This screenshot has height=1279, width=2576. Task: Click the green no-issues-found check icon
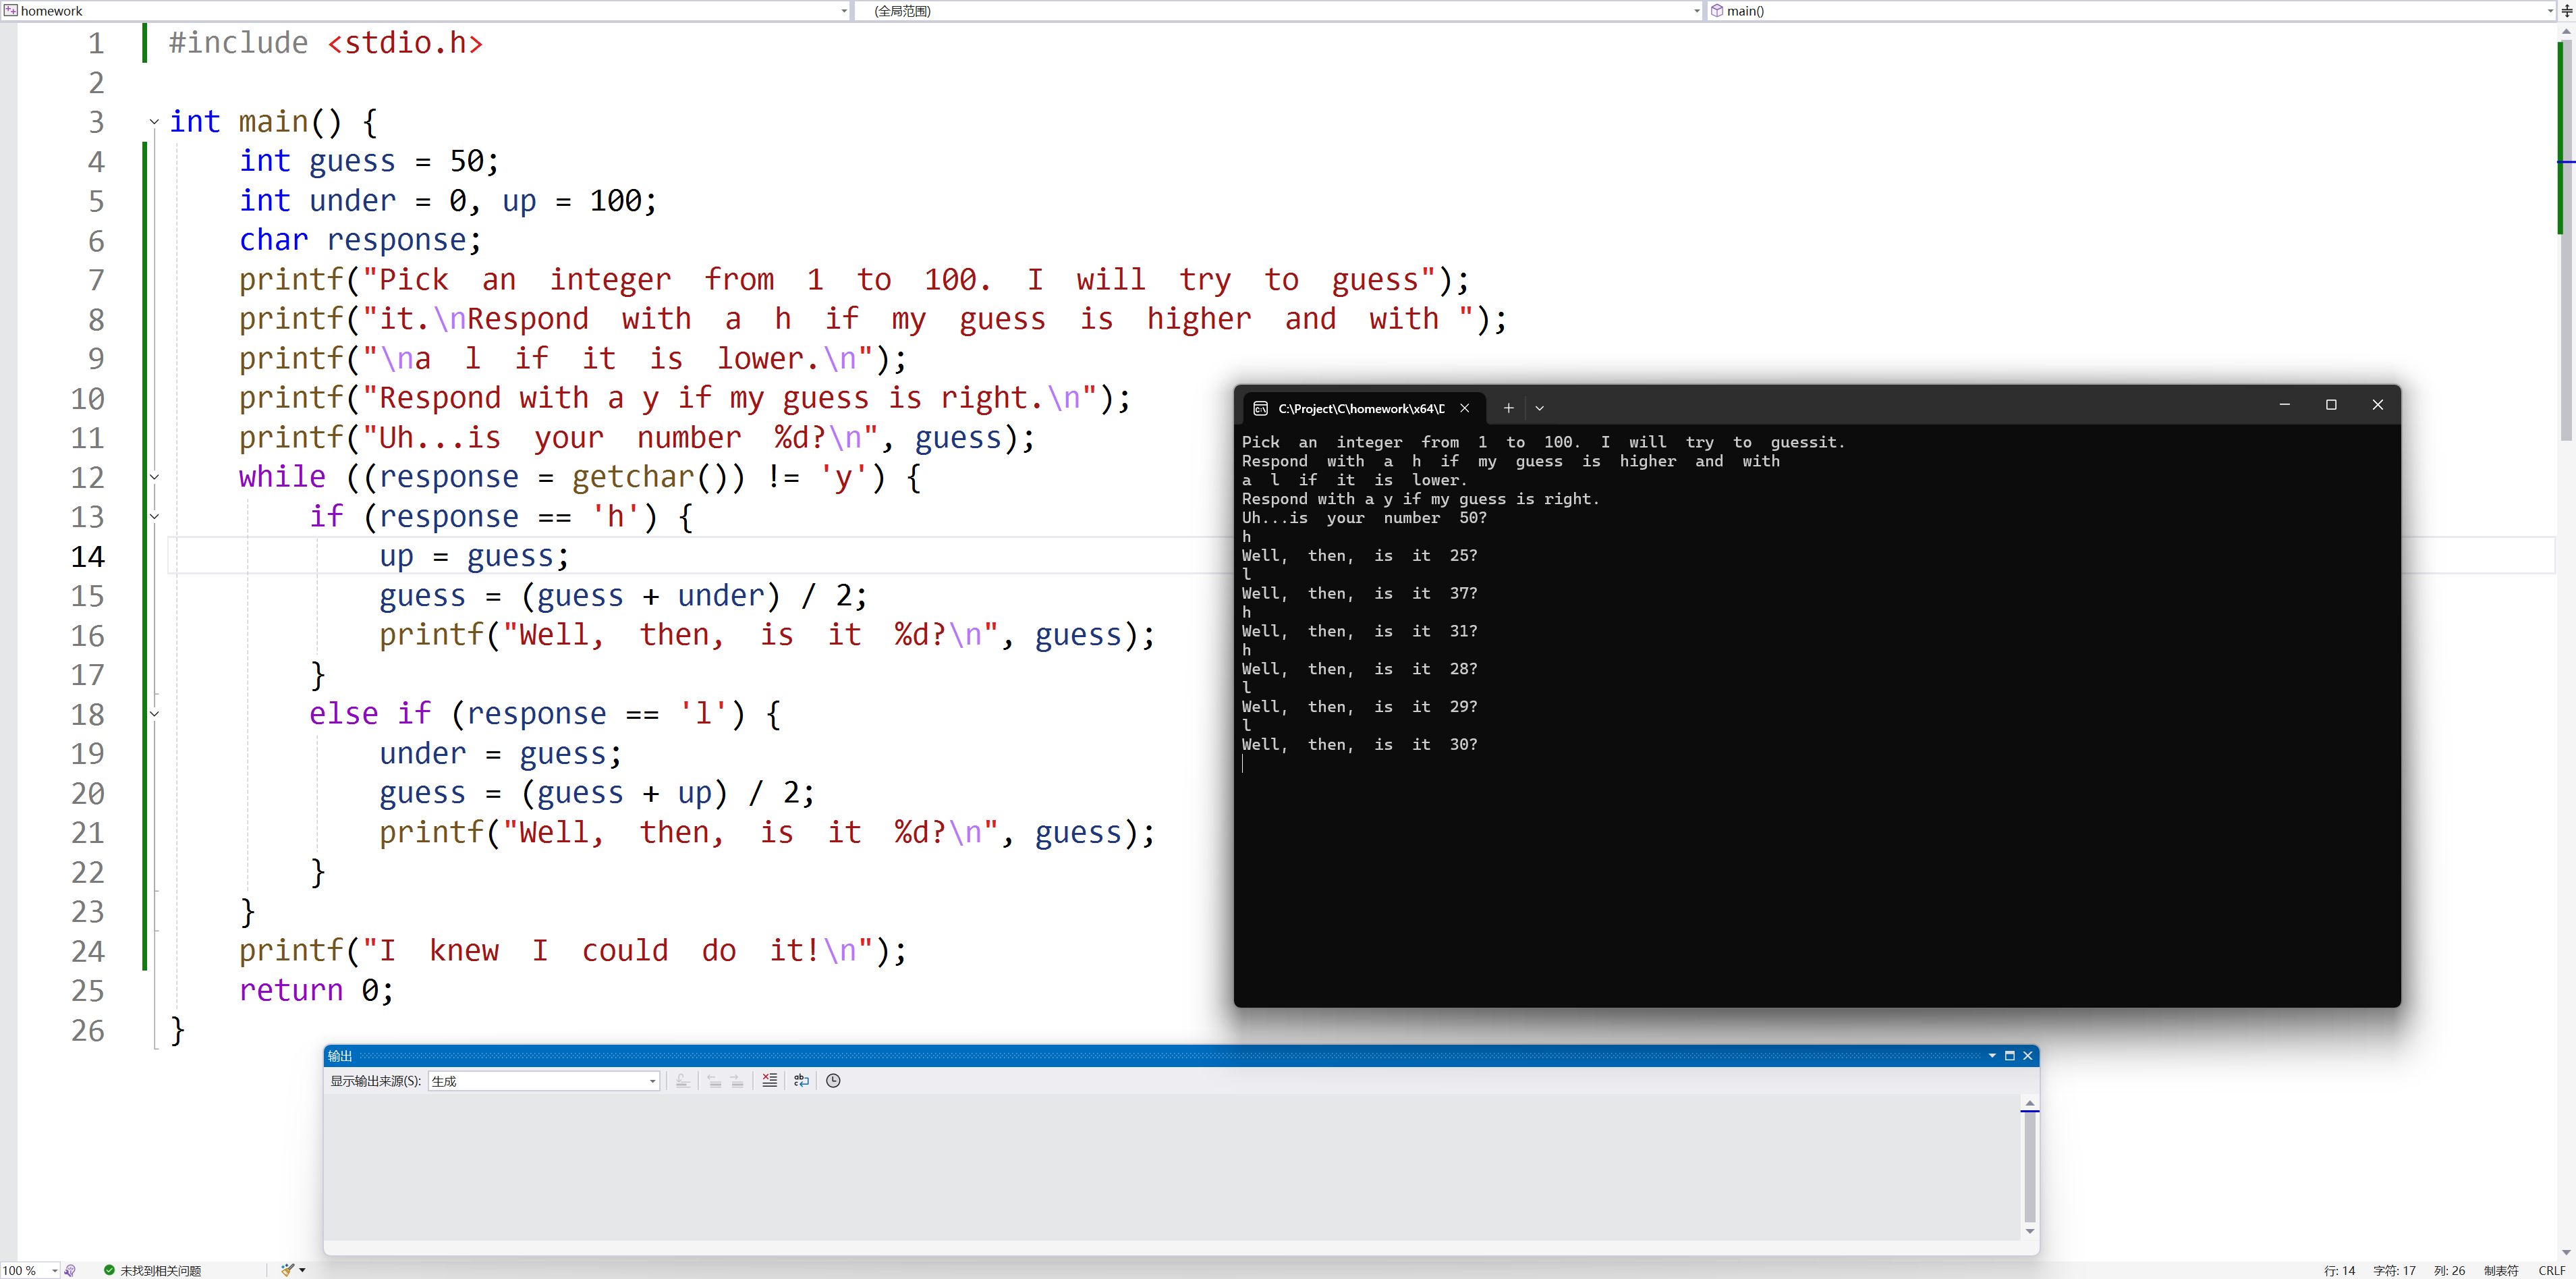click(x=109, y=1270)
